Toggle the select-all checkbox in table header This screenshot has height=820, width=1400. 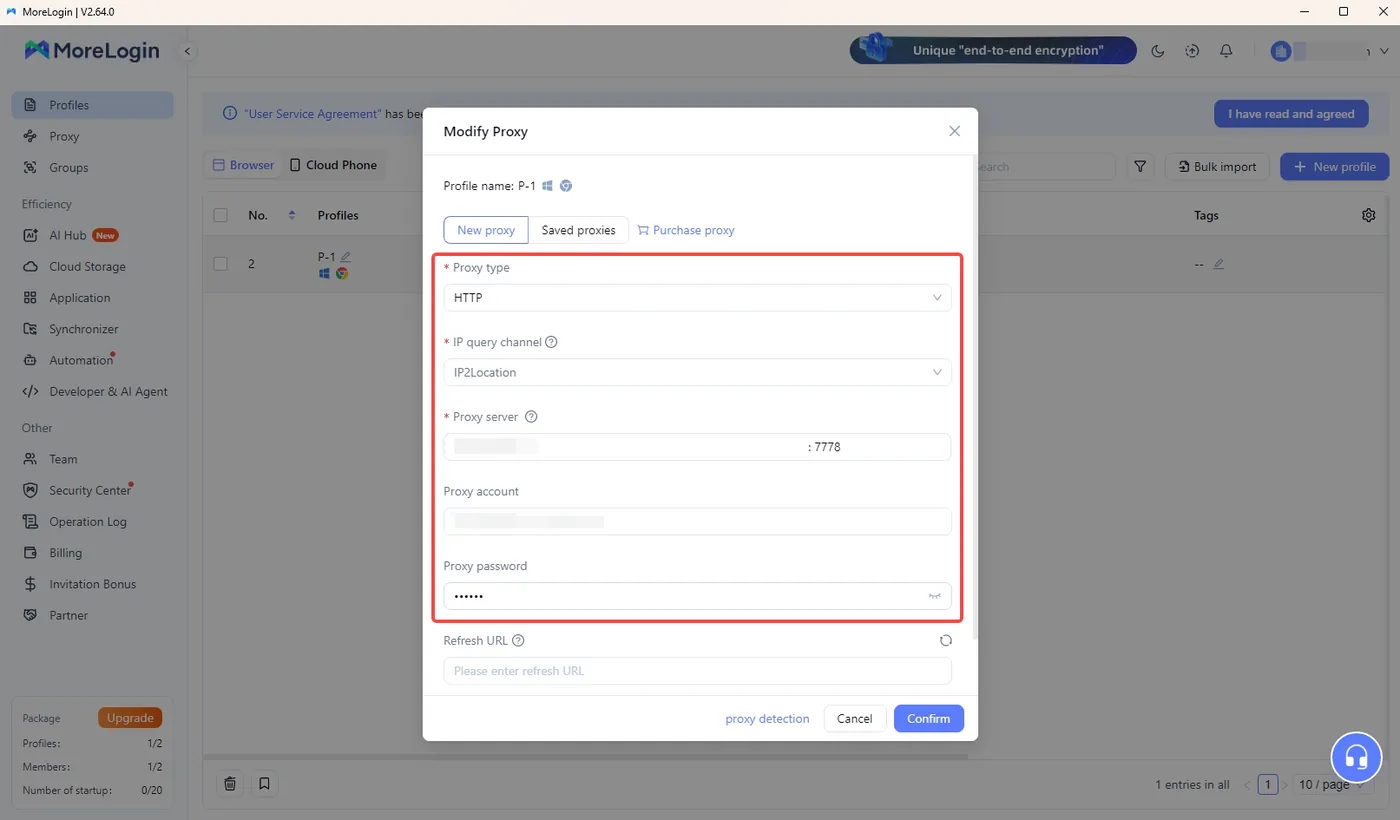pyautogui.click(x=221, y=215)
